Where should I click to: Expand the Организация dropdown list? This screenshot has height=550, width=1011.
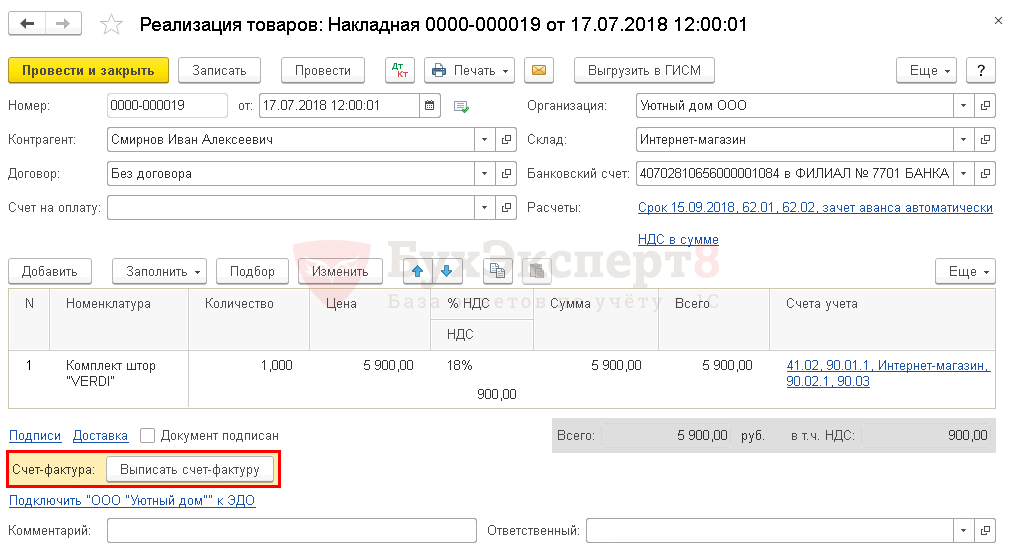(963, 106)
